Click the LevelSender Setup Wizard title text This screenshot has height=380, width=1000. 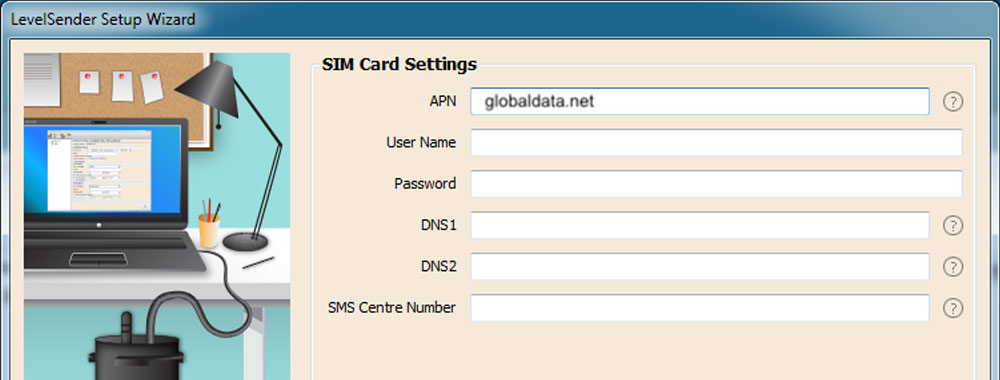point(103,19)
